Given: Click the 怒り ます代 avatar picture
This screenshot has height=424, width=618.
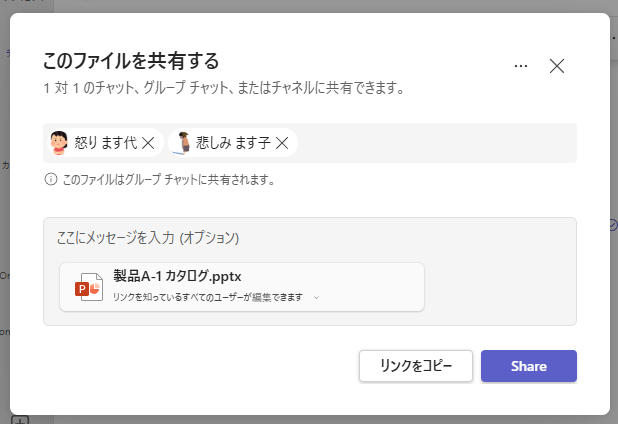Looking at the screenshot, I should (x=59, y=143).
